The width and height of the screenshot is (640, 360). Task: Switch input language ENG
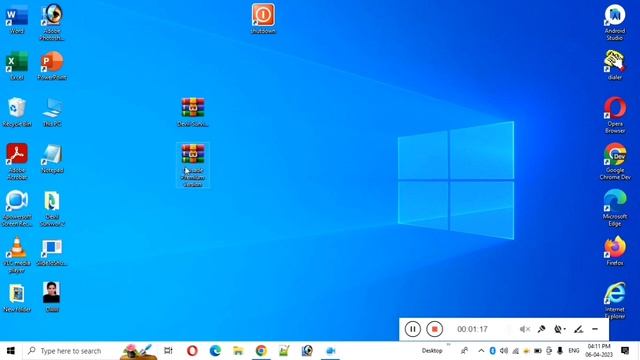[x=573, y=351]
